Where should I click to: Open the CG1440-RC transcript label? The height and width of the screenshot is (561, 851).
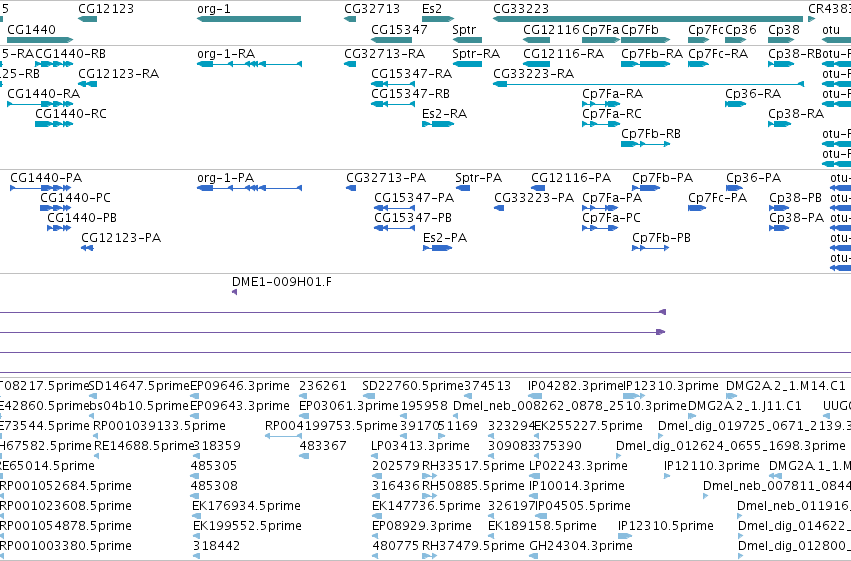click(x=71, y=114)
